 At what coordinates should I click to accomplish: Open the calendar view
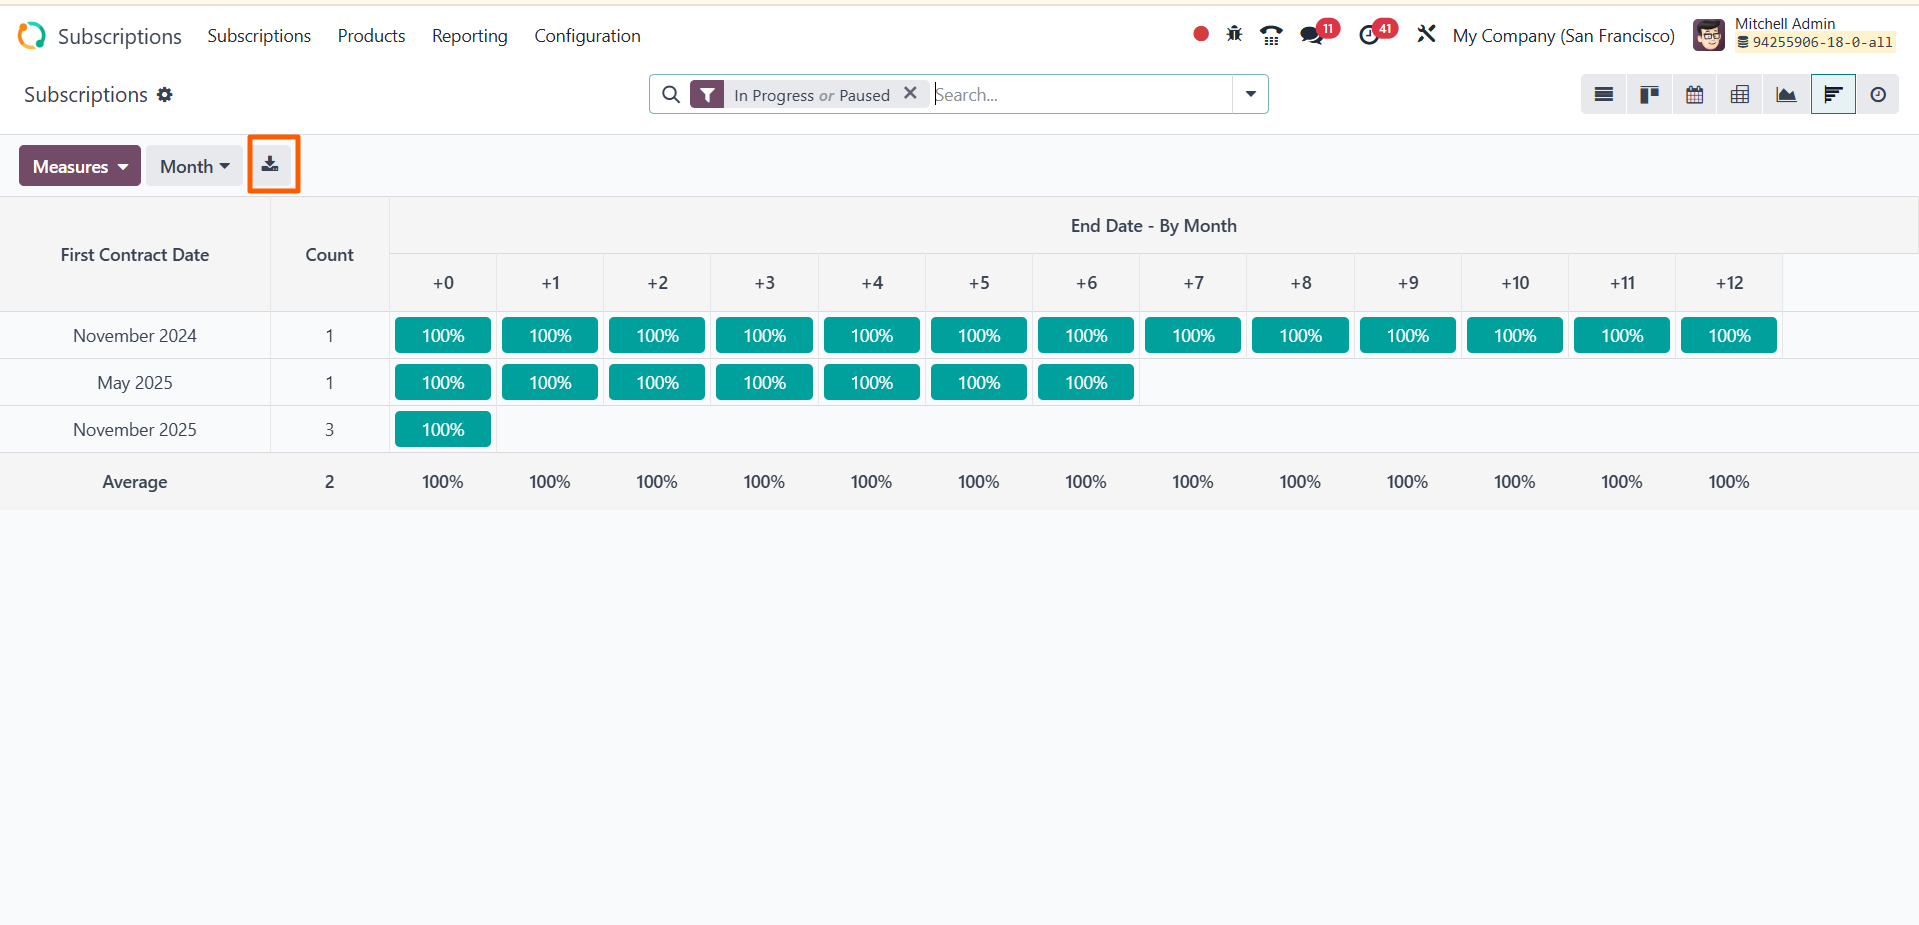coord(1694,95)
